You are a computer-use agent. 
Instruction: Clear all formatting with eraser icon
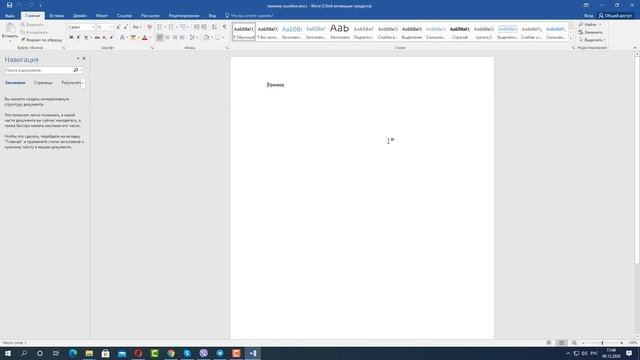pos(149,27)
